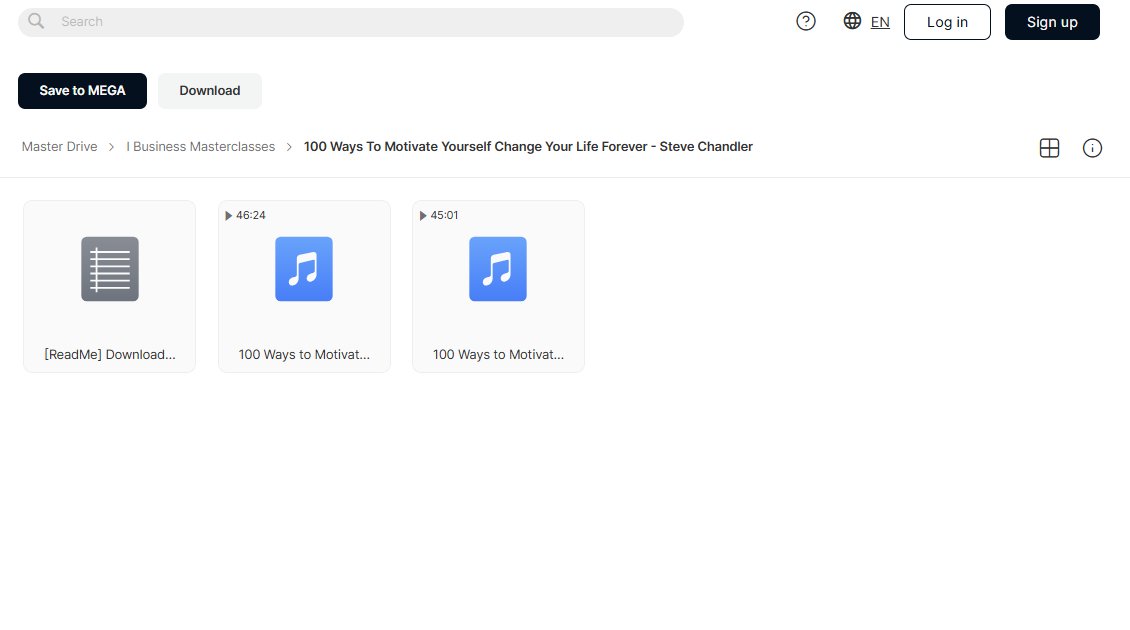Open the folder info icon
The width and height of the screenshot is (1130, 630).
[1092, 148]
